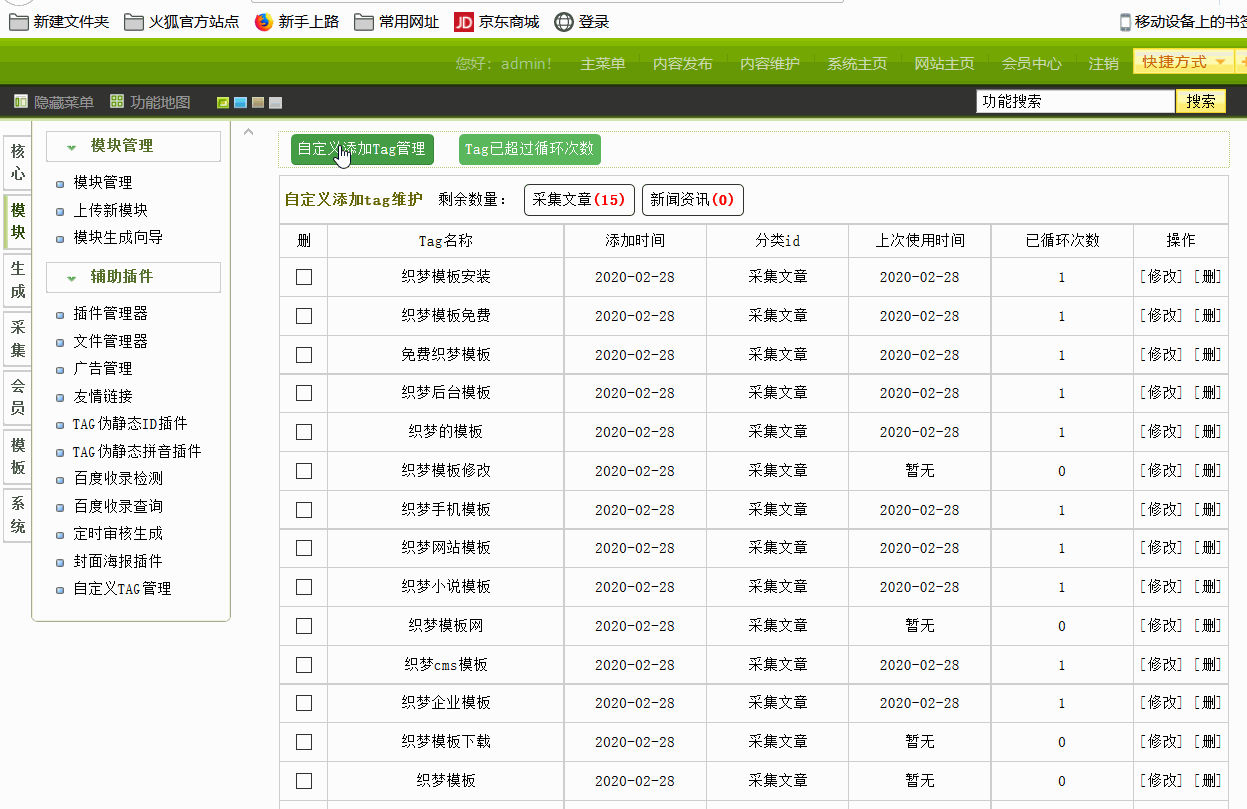Open the 内容发布 menu

(x=683, y=61)
